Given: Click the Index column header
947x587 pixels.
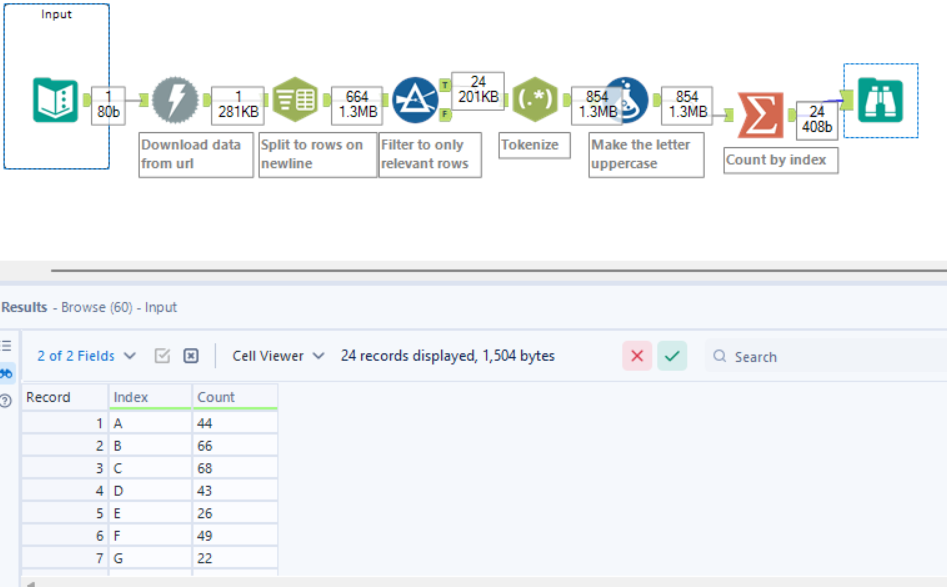Looking at the screenshot, I should (x=150, y=397).
